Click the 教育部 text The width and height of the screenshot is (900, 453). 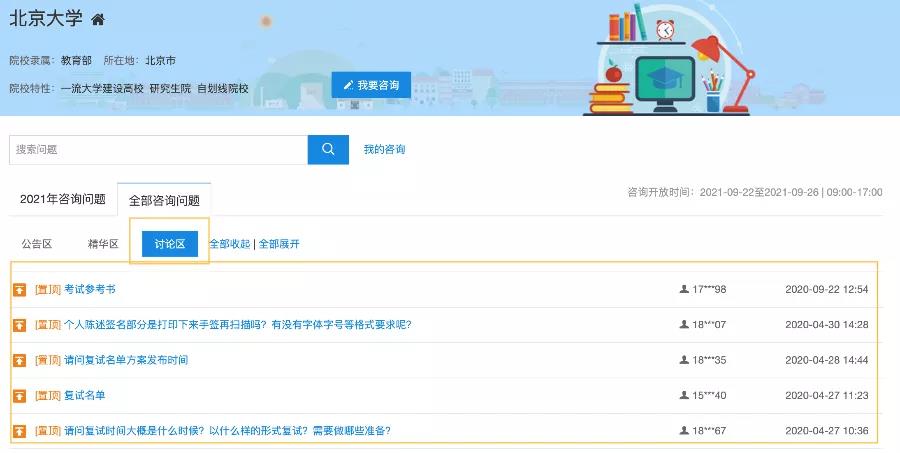(76, 60)
